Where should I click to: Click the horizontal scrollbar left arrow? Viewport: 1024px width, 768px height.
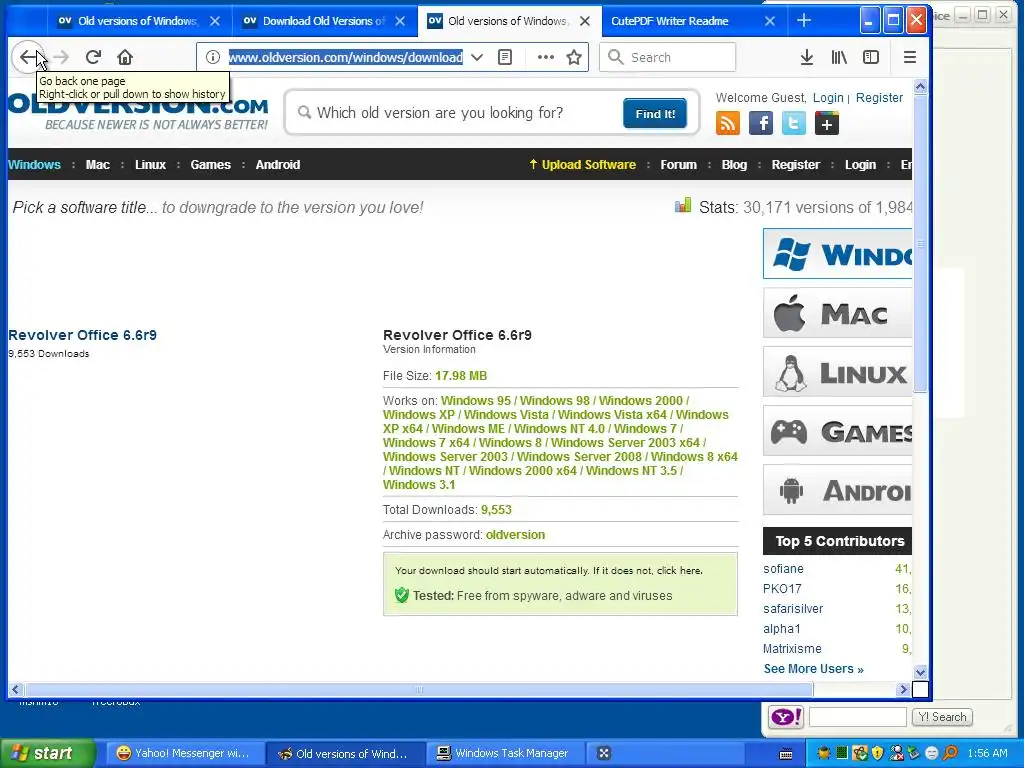tap(15, 690)
